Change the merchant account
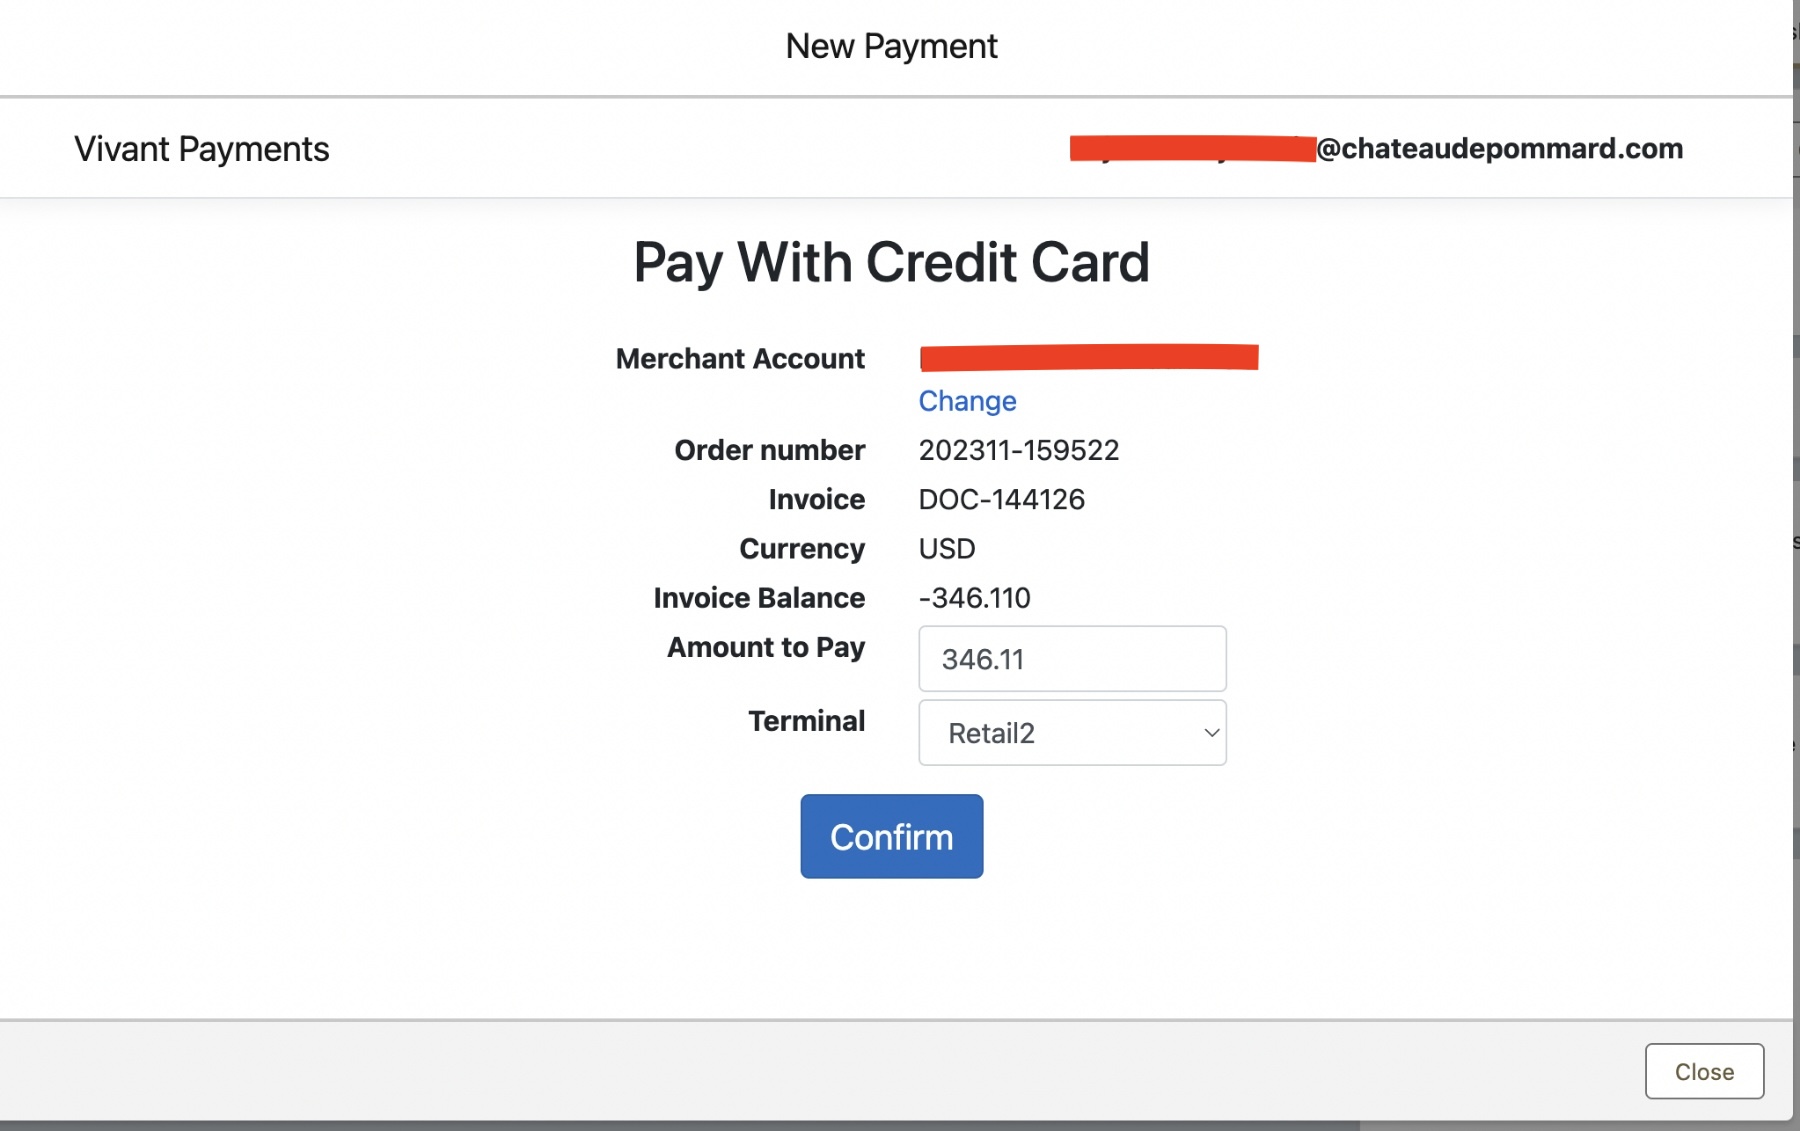Screen dimensions: 1800x1131 [967, 401]
